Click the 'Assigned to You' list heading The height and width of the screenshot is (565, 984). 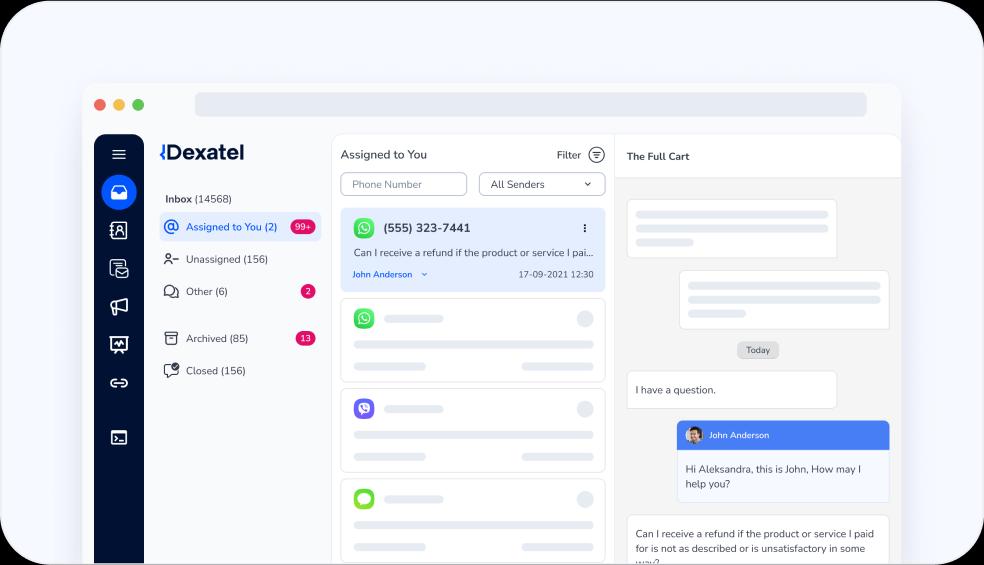pos(383,154)
